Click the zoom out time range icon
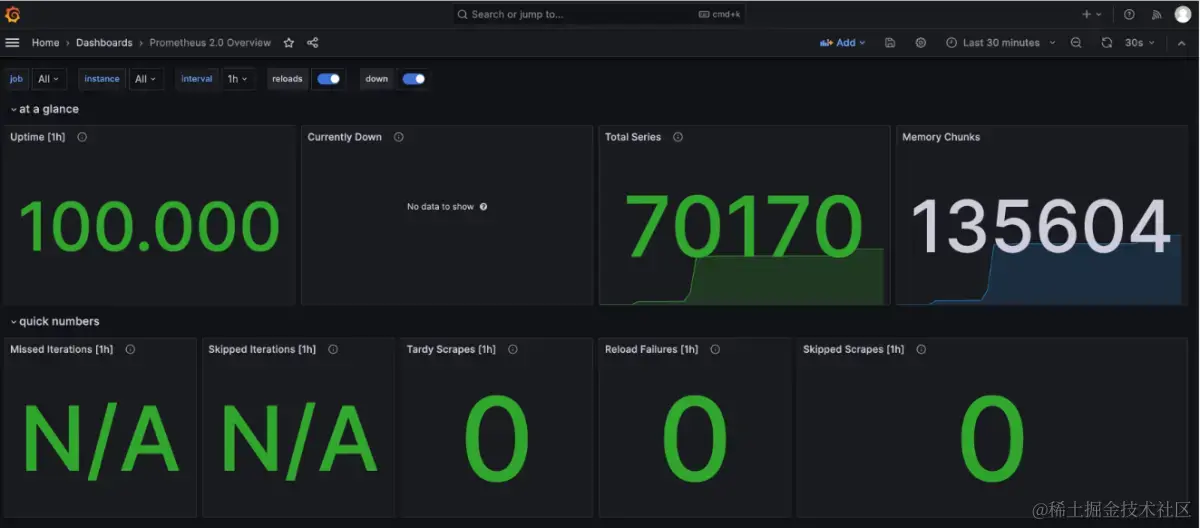 click(x=1076, y=43)
